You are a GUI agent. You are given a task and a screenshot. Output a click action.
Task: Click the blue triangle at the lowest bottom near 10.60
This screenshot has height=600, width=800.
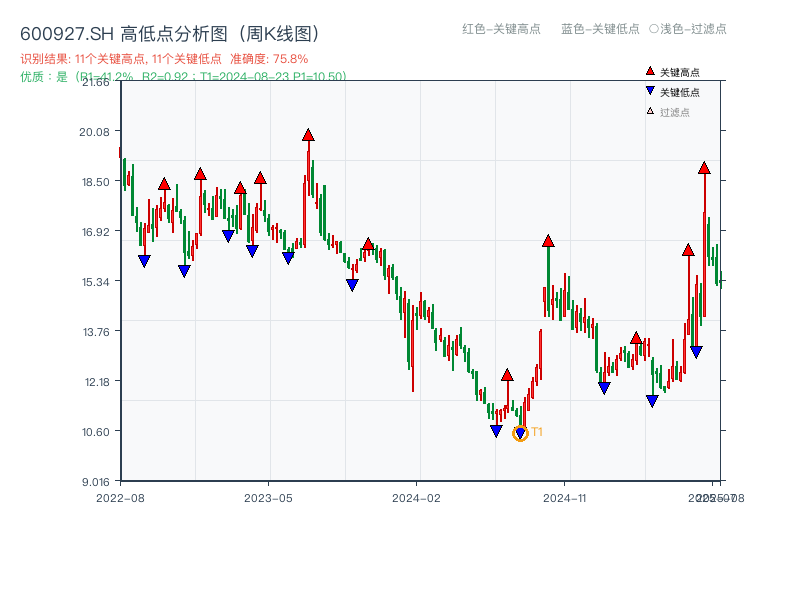tap(497, 430)
